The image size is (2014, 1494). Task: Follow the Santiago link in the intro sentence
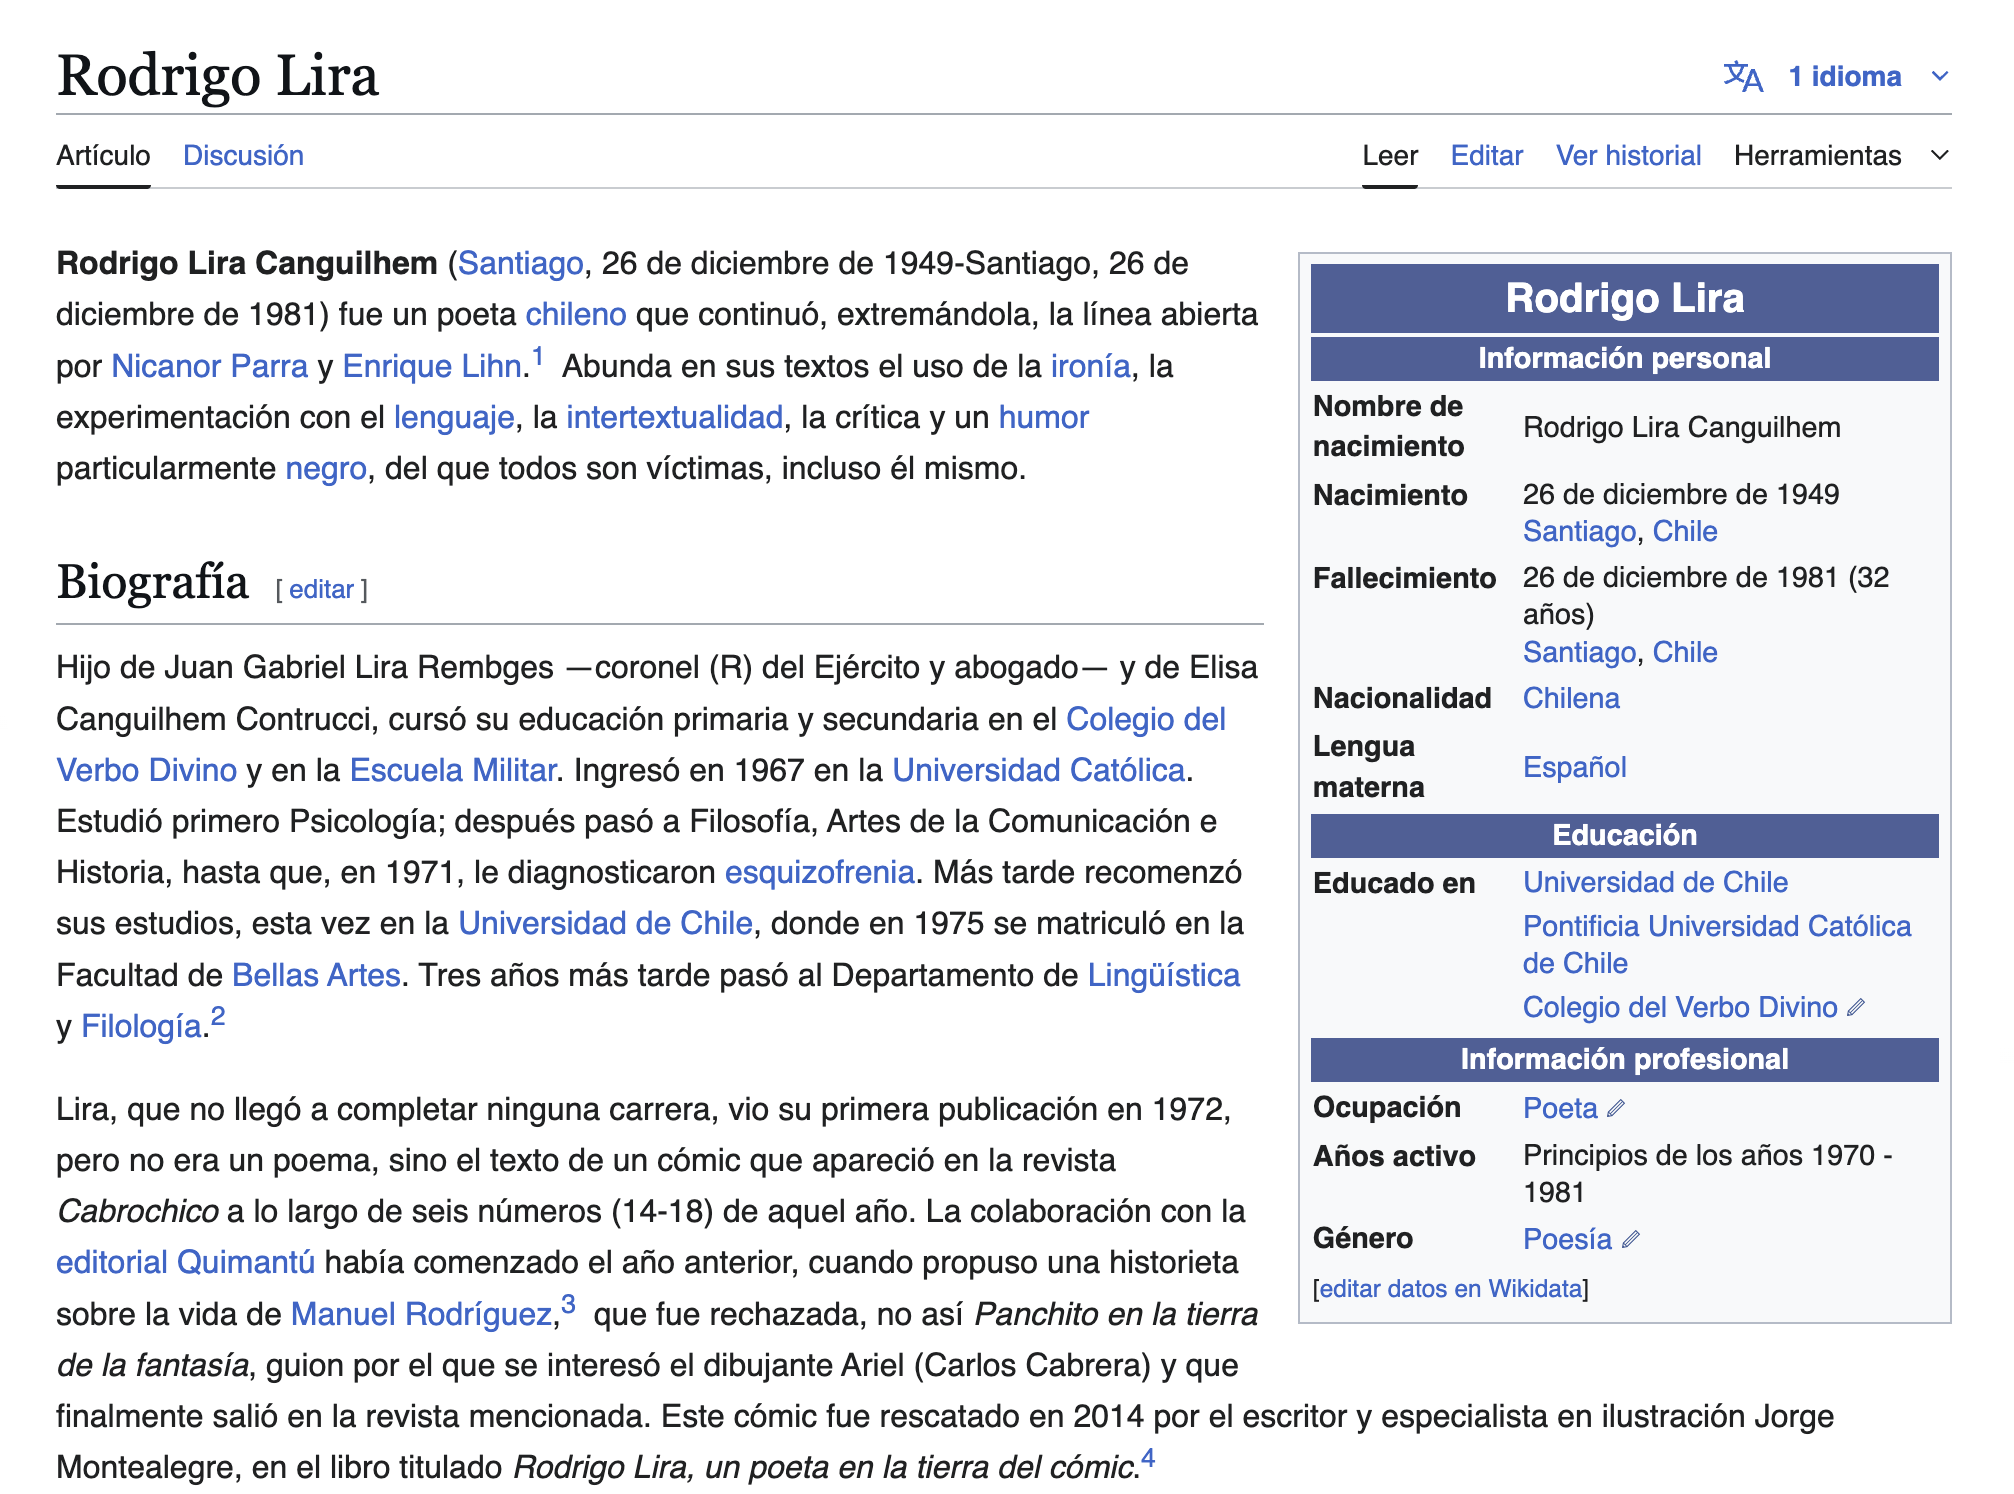(521, 264)
